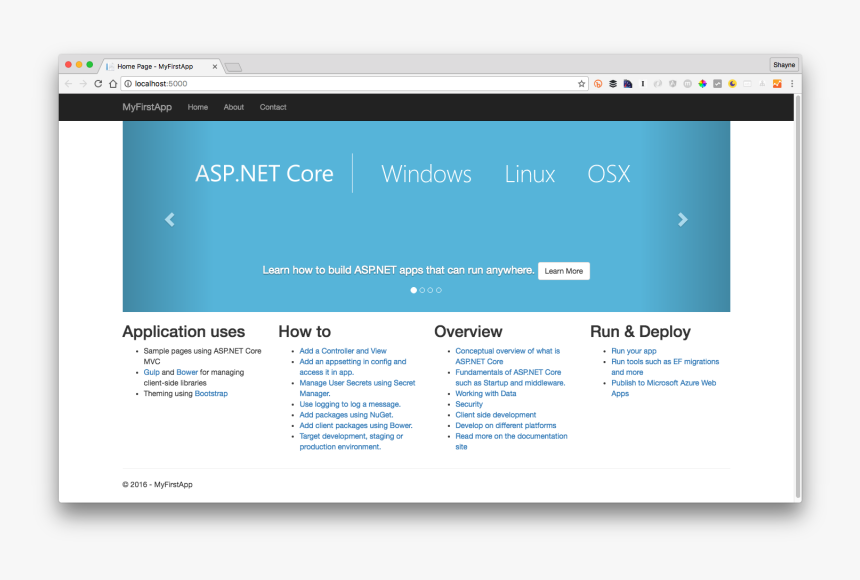Open the Bootstrap link
The height and width of the screenshot is (580, 860).
(x=211, y=393)
